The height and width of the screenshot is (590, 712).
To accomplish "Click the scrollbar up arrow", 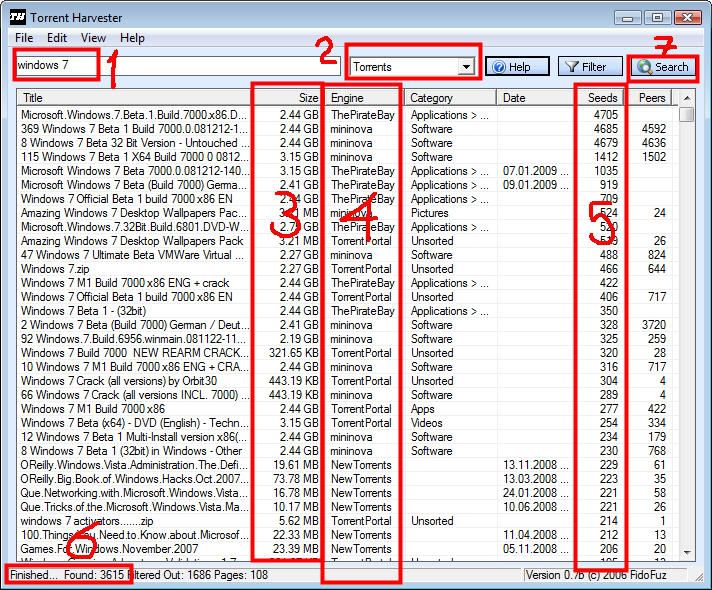I will tap(687, 98).
